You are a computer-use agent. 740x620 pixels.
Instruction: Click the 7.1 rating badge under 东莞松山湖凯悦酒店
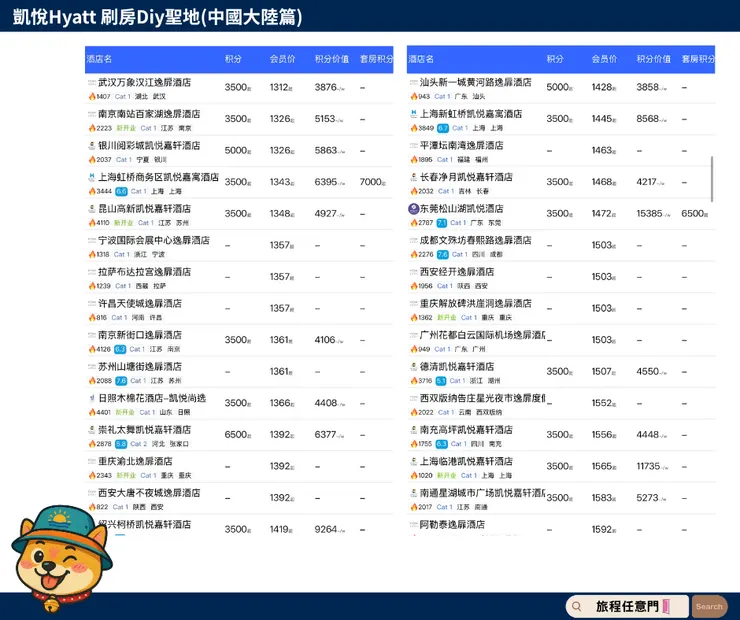(x=441, y=223)
